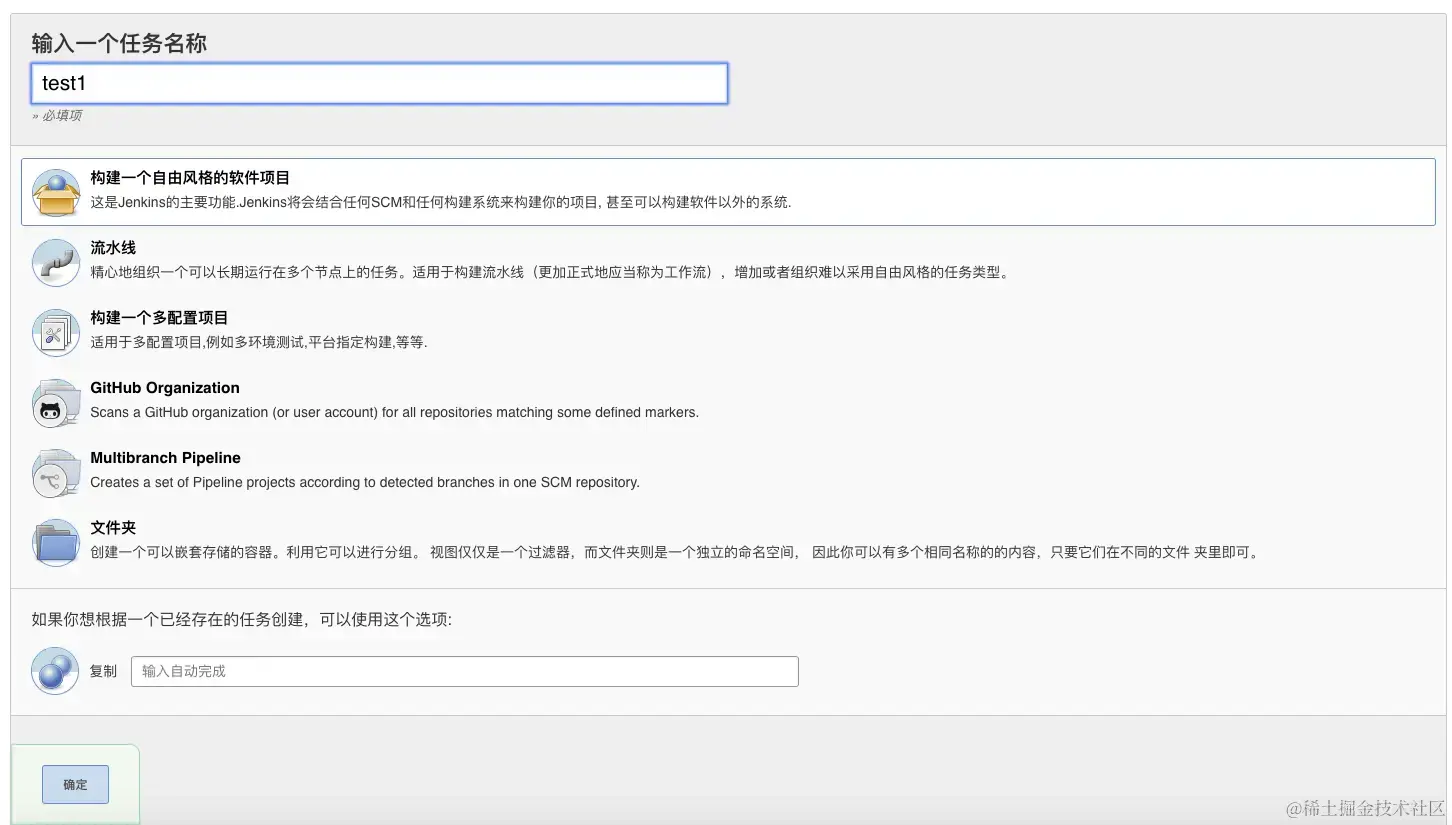Click description starting with 创建一个可以嵌套存储的容器

674,552
